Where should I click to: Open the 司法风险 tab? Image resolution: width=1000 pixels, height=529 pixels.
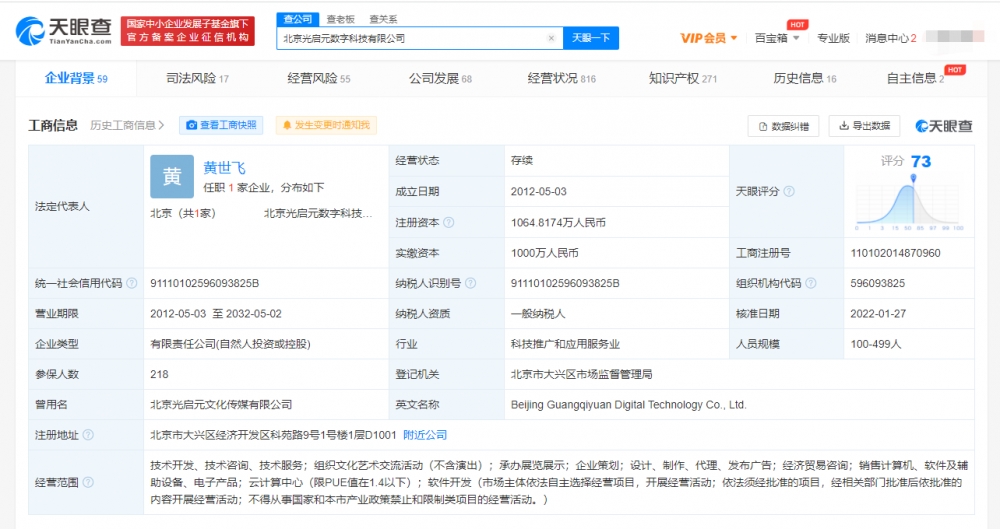(x=197, y=78)
